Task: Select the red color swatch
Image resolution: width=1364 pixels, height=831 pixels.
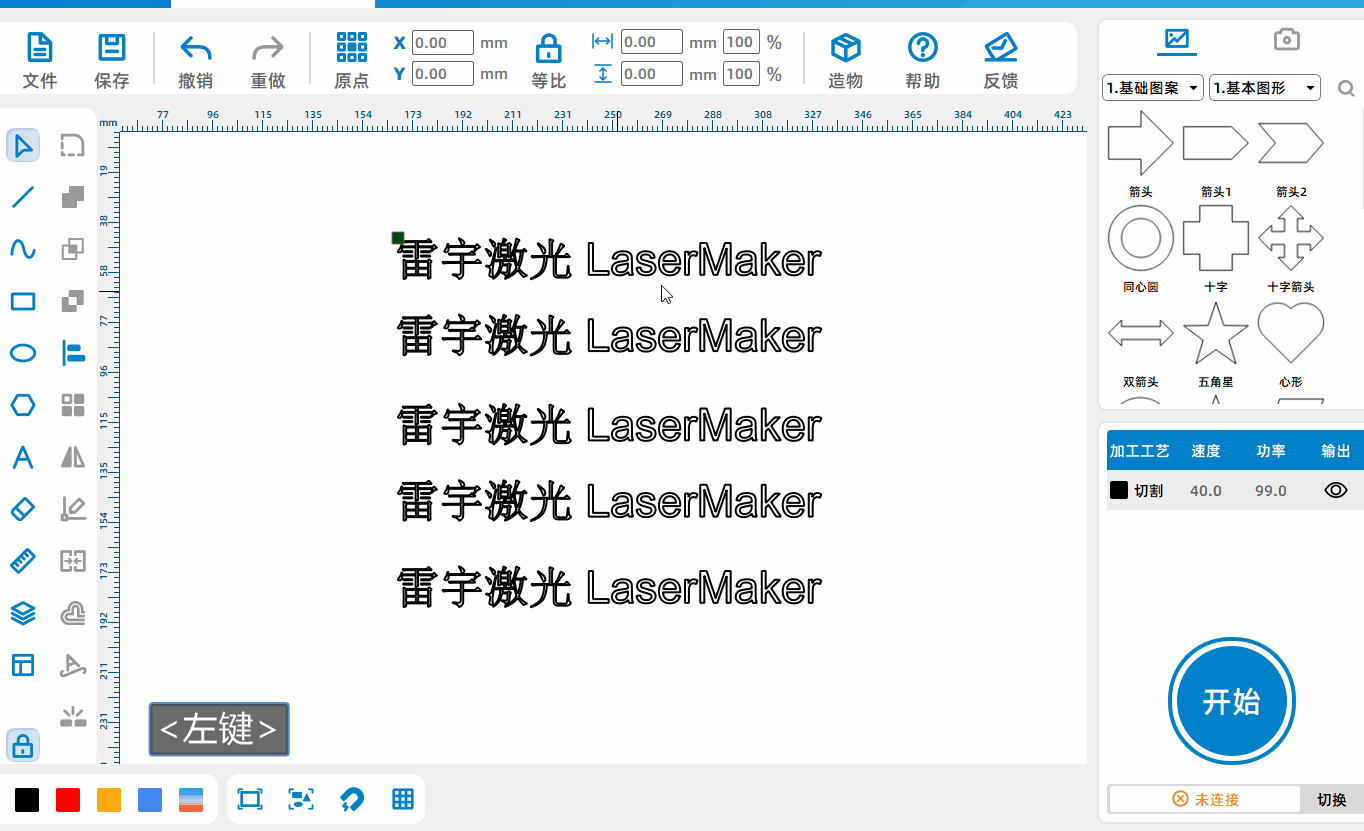Action: pyautogui.click(x=68, y=799)
